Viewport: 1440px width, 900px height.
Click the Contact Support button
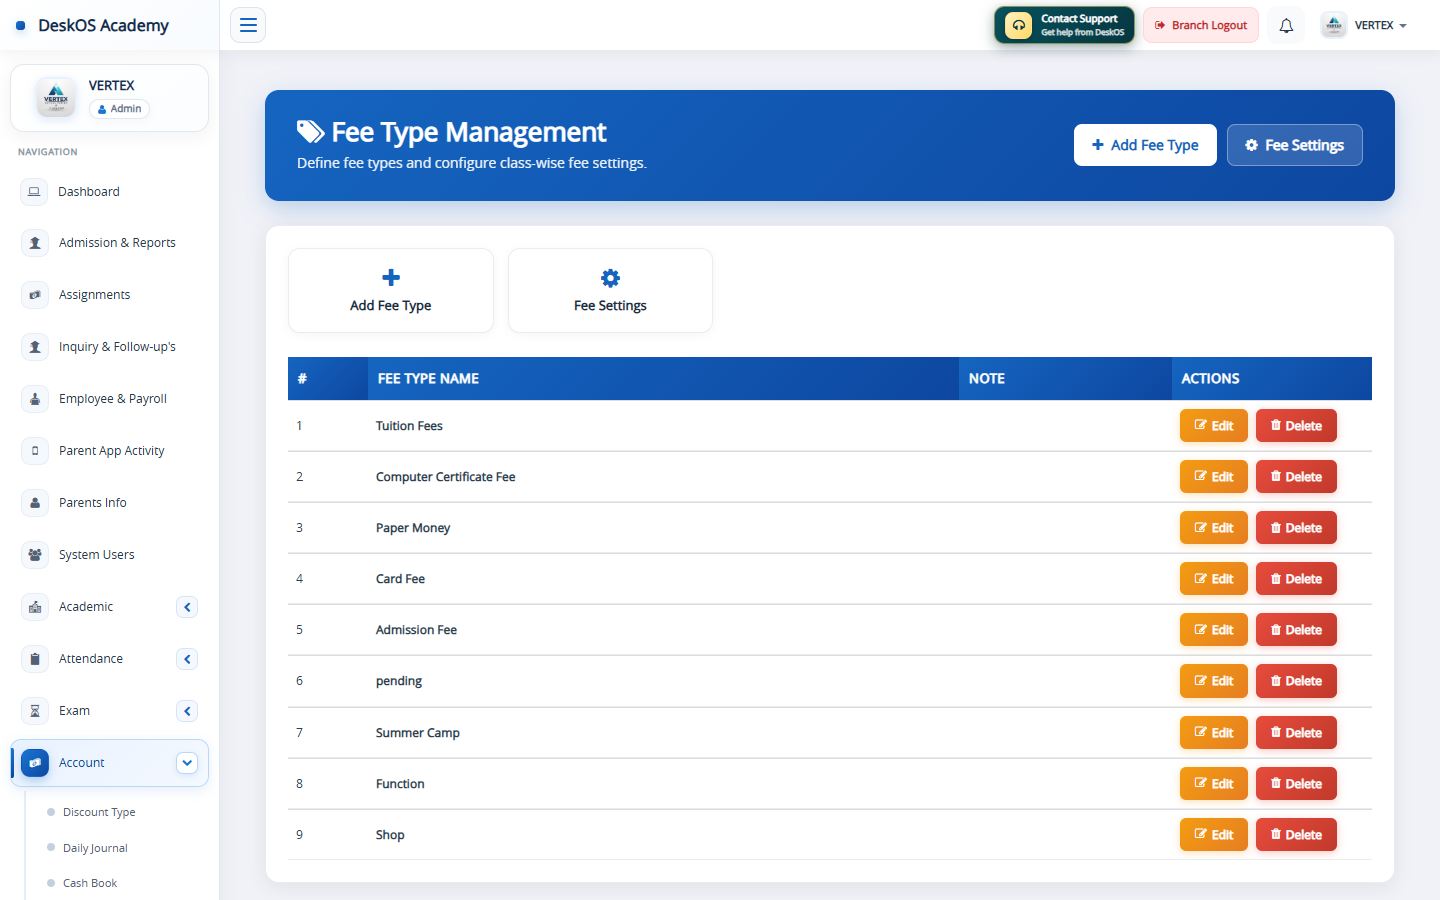point(1064,25)
